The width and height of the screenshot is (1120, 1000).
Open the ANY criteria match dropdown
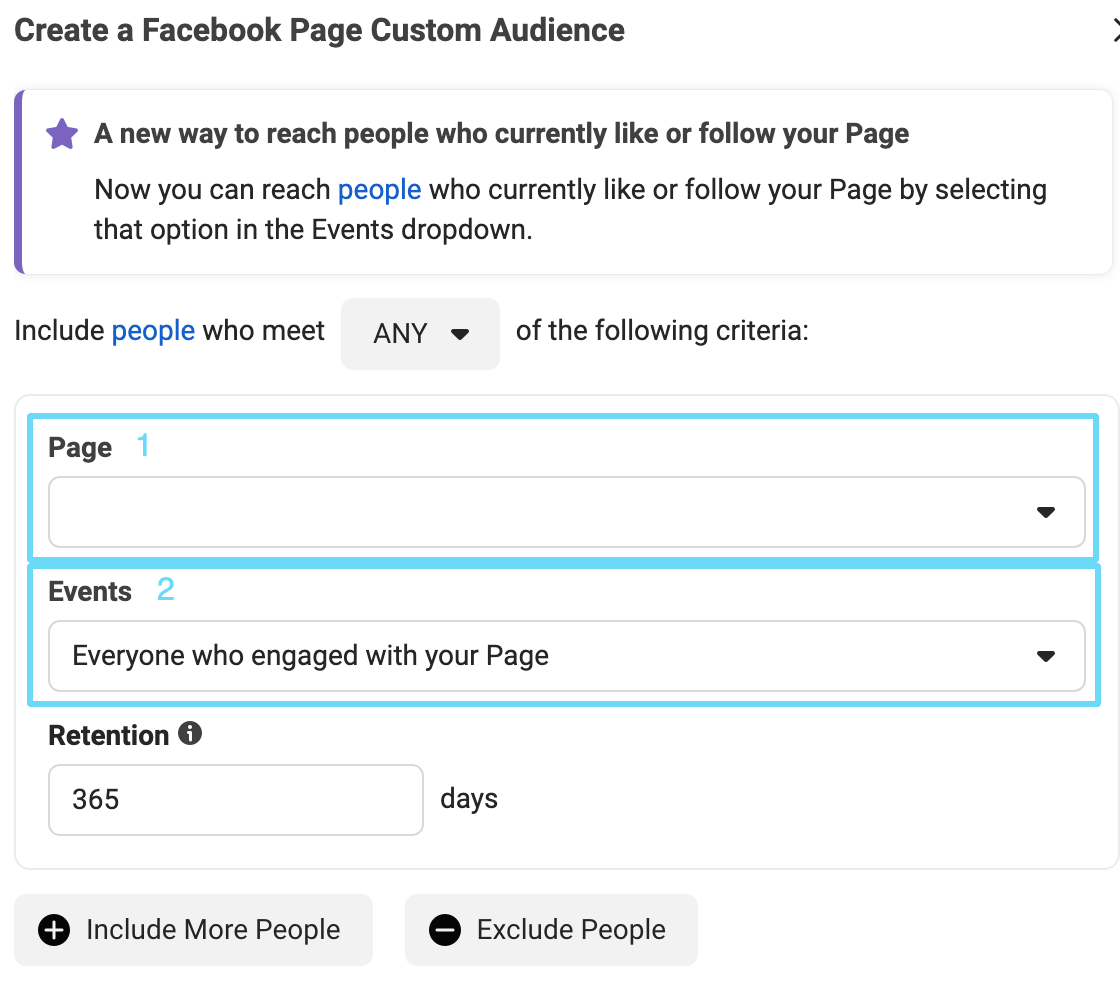click(x=420, y=331)
